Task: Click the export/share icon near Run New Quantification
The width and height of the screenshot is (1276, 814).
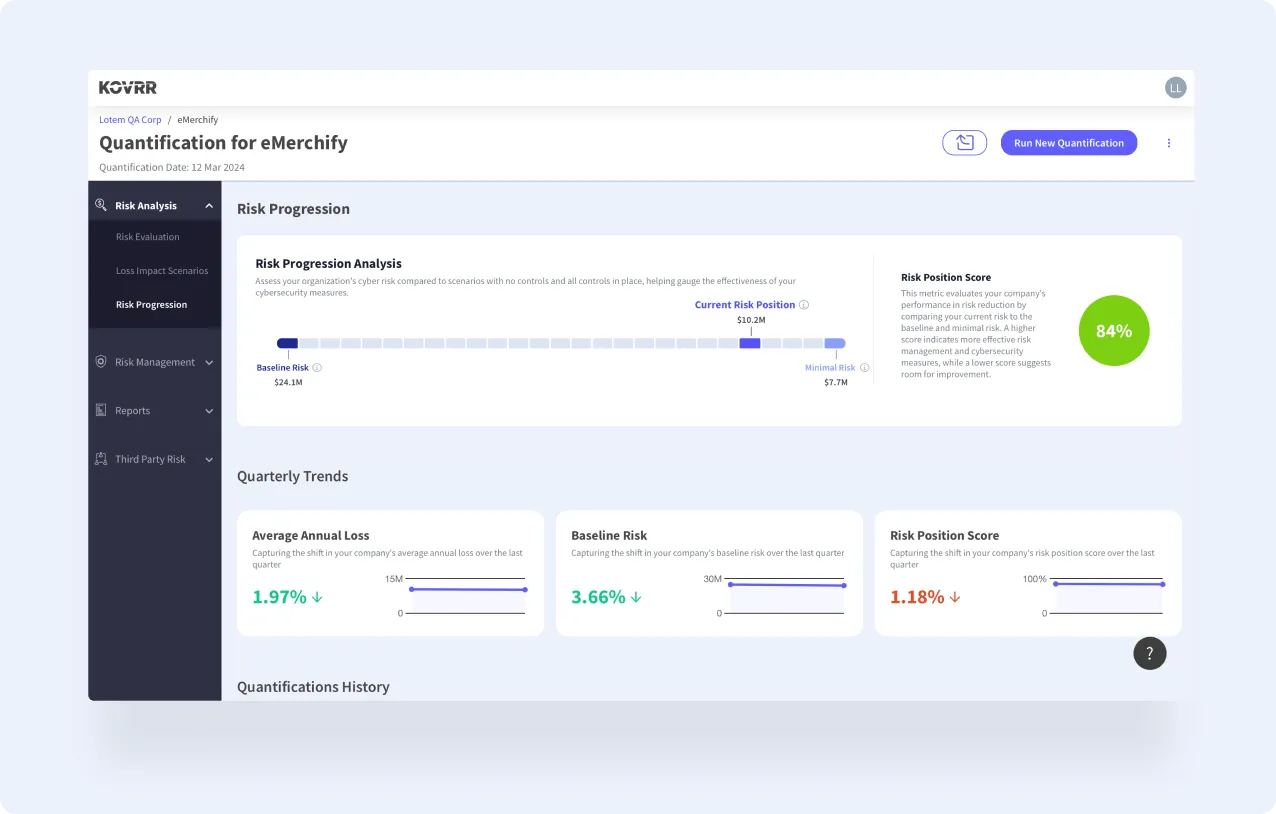Action: click(x=963, y=142)
